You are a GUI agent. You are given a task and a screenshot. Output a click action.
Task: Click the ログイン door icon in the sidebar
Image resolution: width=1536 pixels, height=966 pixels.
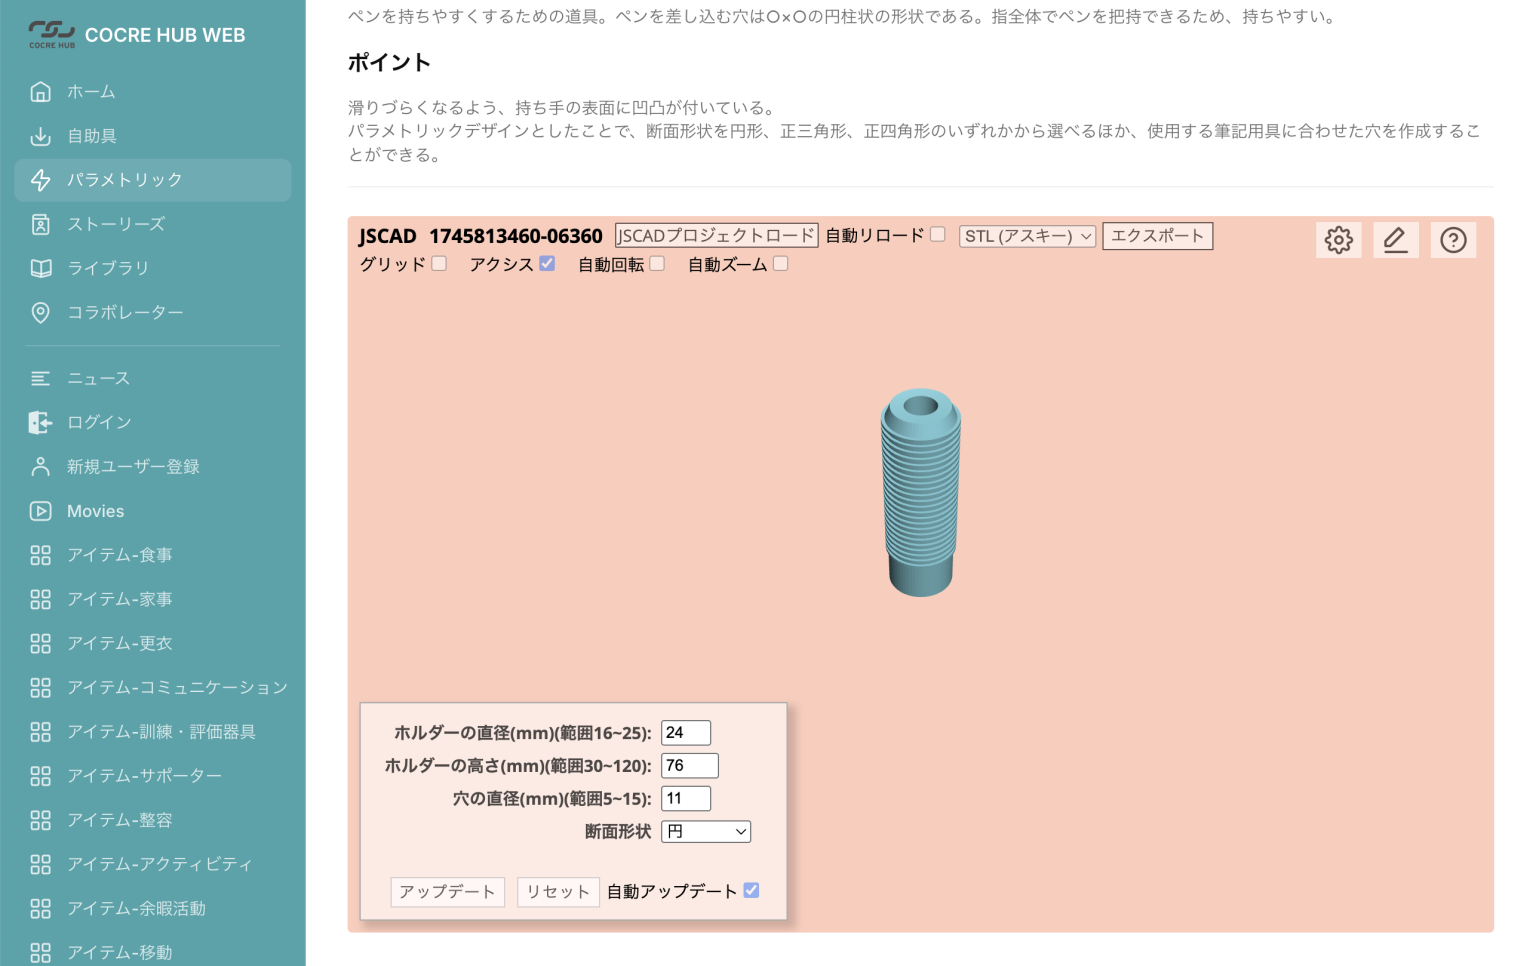40,422
